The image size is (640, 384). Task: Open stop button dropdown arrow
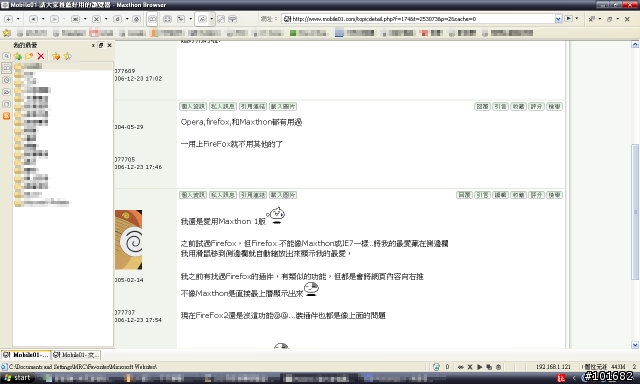click(x=106, y=19)
